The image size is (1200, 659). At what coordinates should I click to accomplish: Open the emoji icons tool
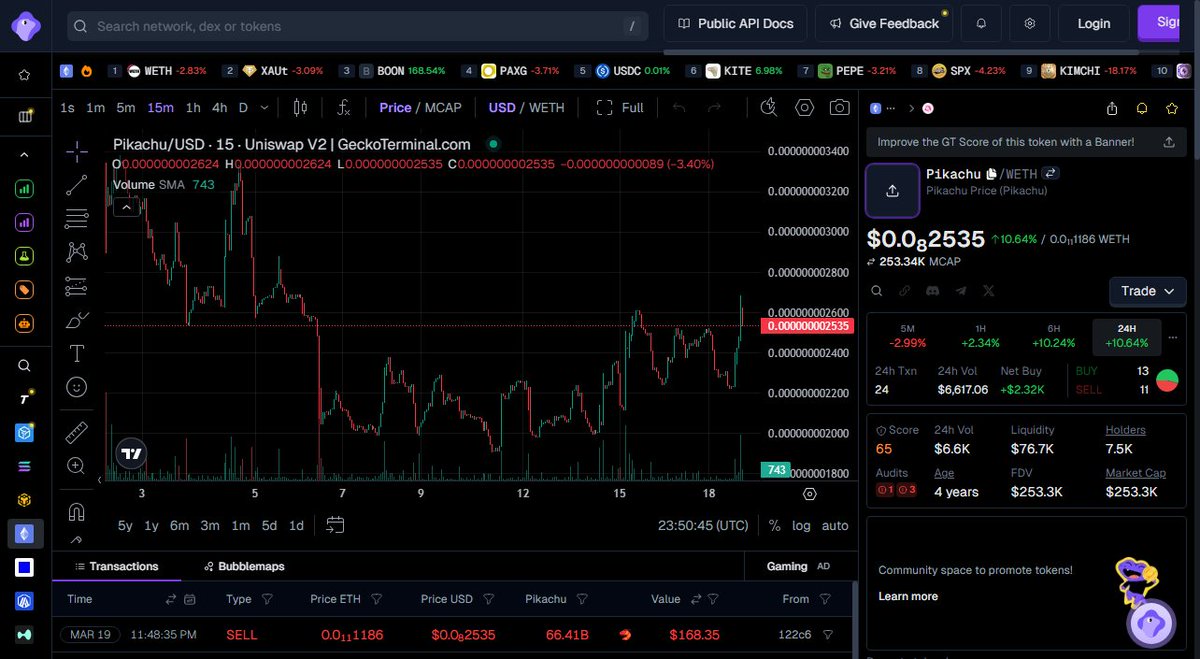(77, 386)
